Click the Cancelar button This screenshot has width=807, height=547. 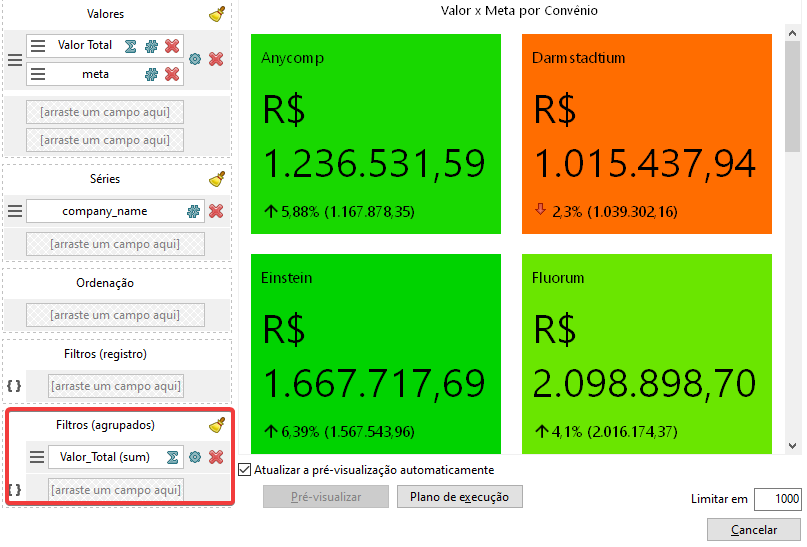[x=754, y=530]
